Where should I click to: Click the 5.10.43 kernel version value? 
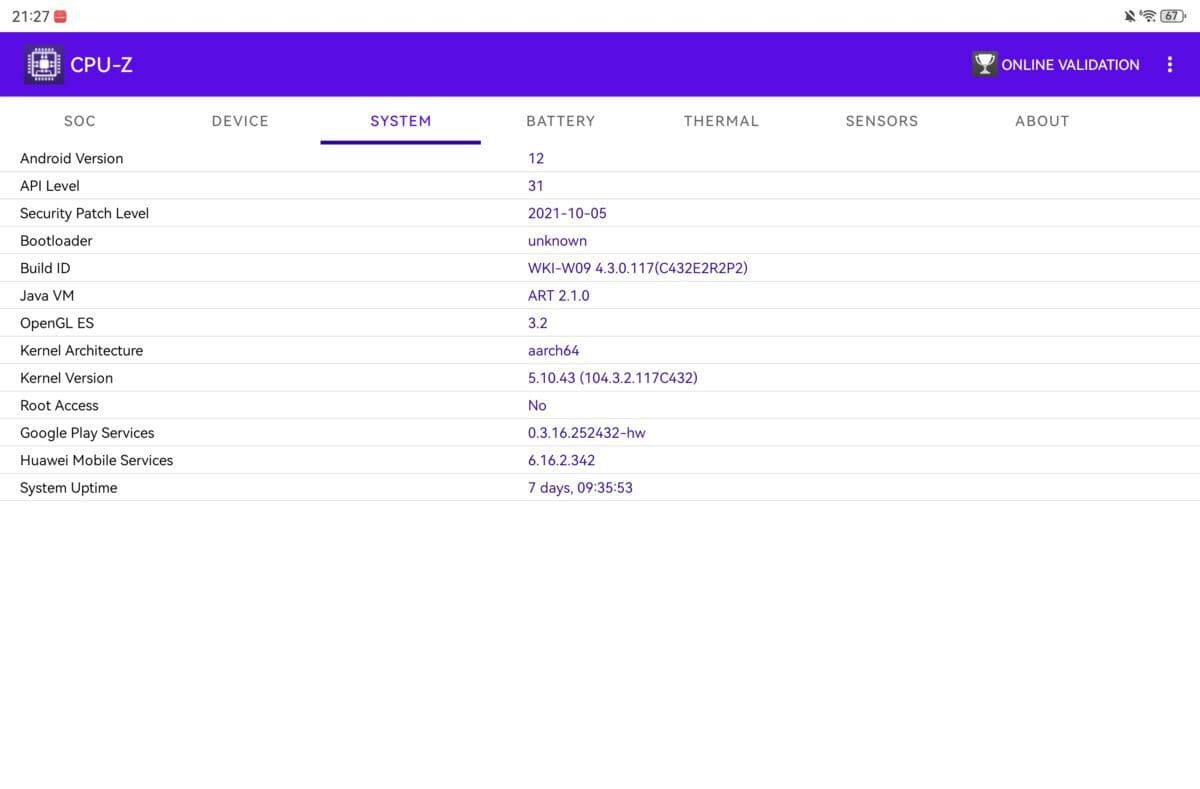[613, 378]
